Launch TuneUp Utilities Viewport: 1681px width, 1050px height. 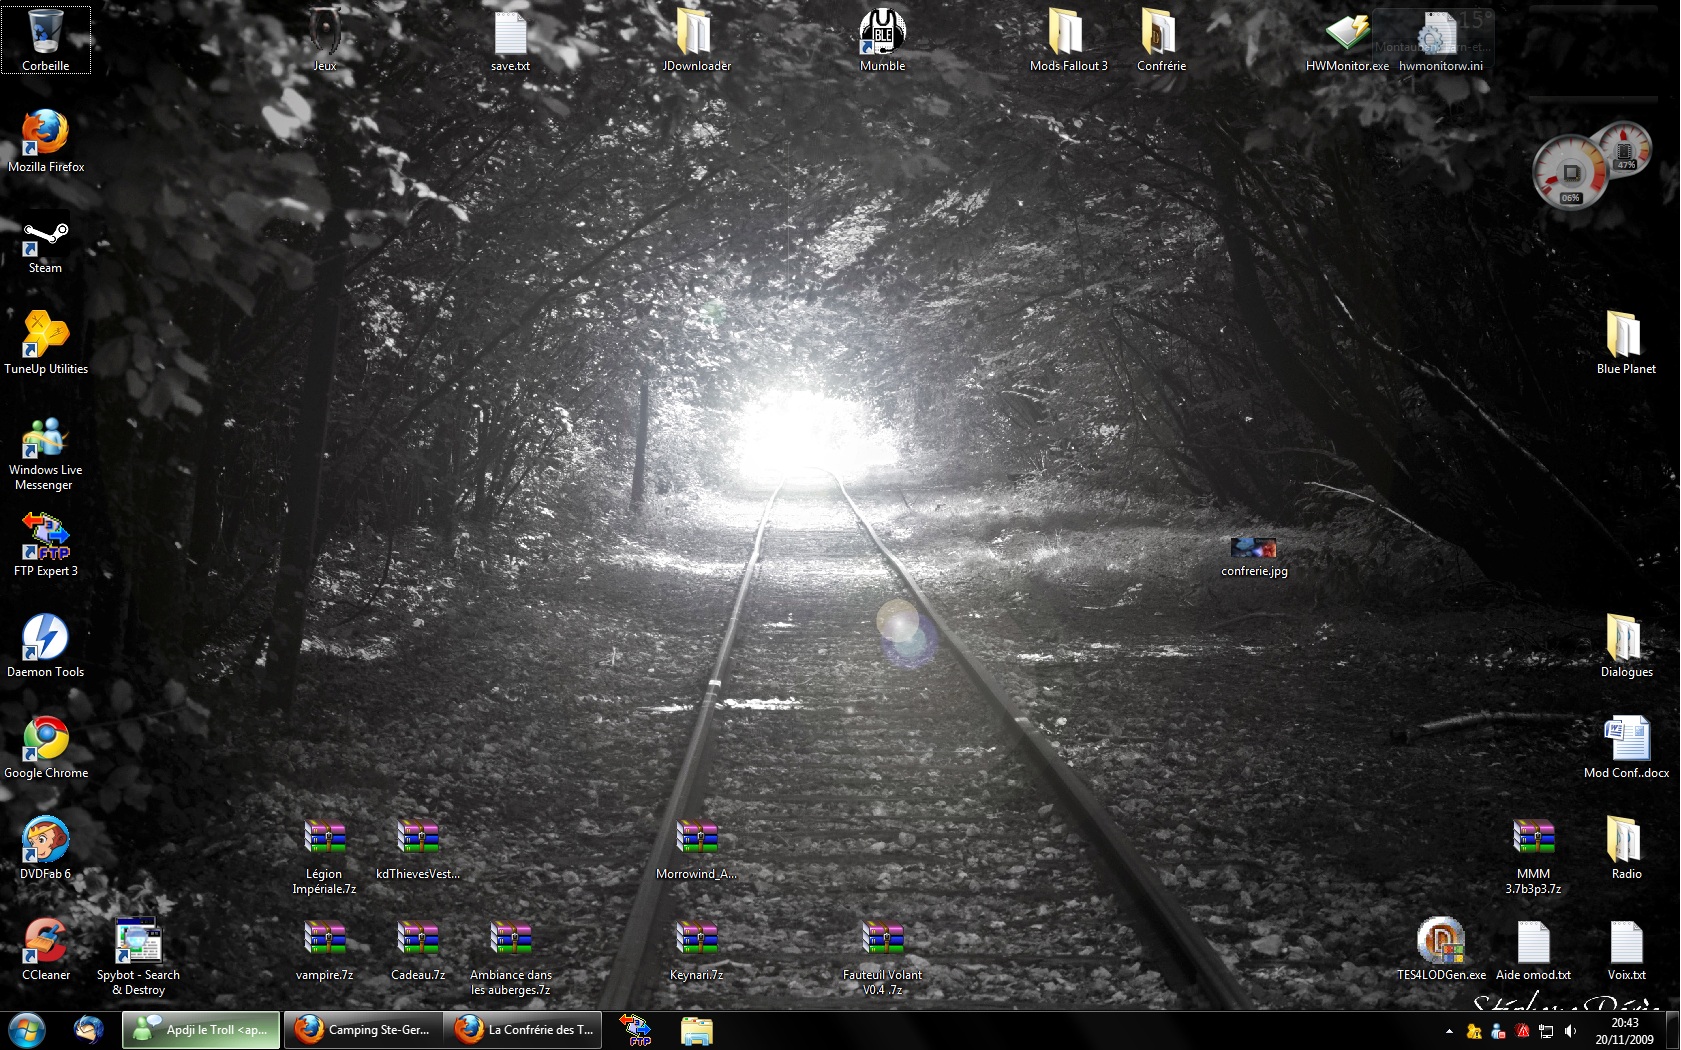[45, 343]
